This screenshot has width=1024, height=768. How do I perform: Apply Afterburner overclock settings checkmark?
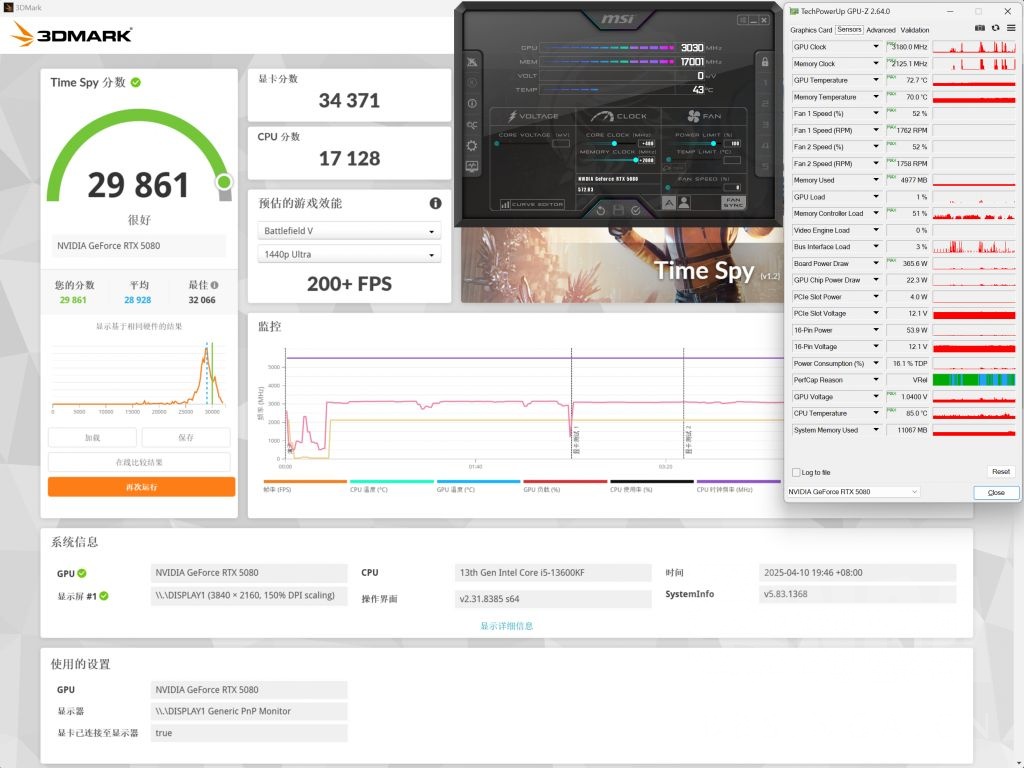[635, 210]
